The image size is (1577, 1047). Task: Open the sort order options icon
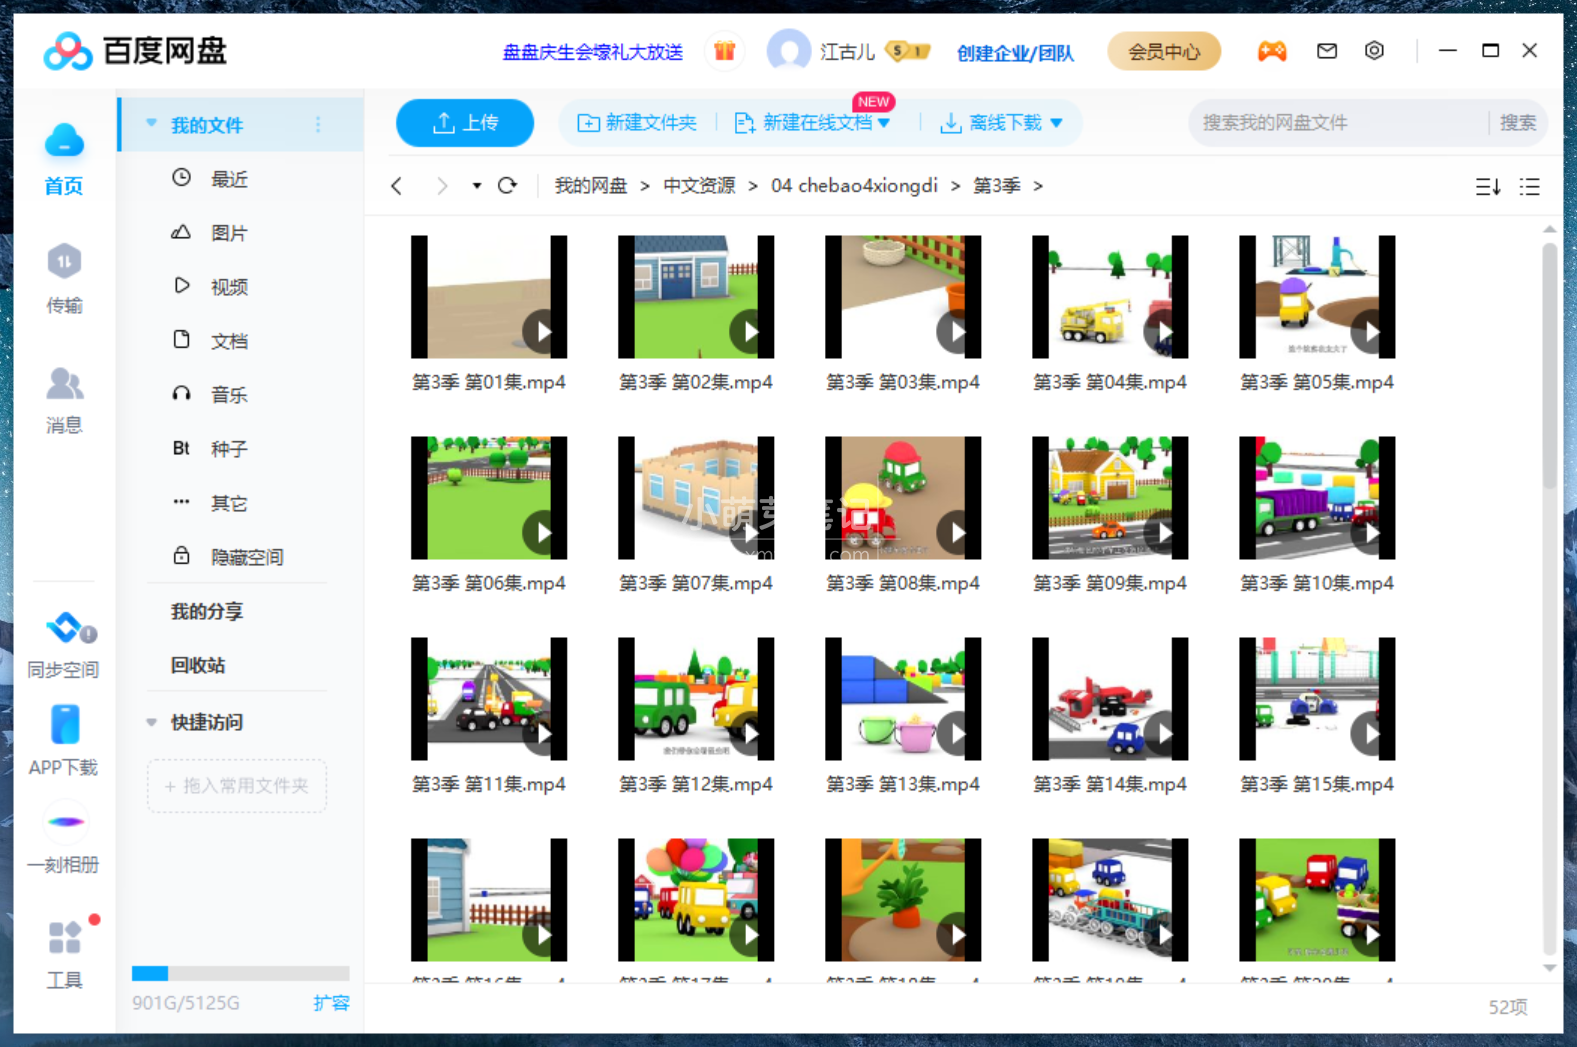point(1487,187)
